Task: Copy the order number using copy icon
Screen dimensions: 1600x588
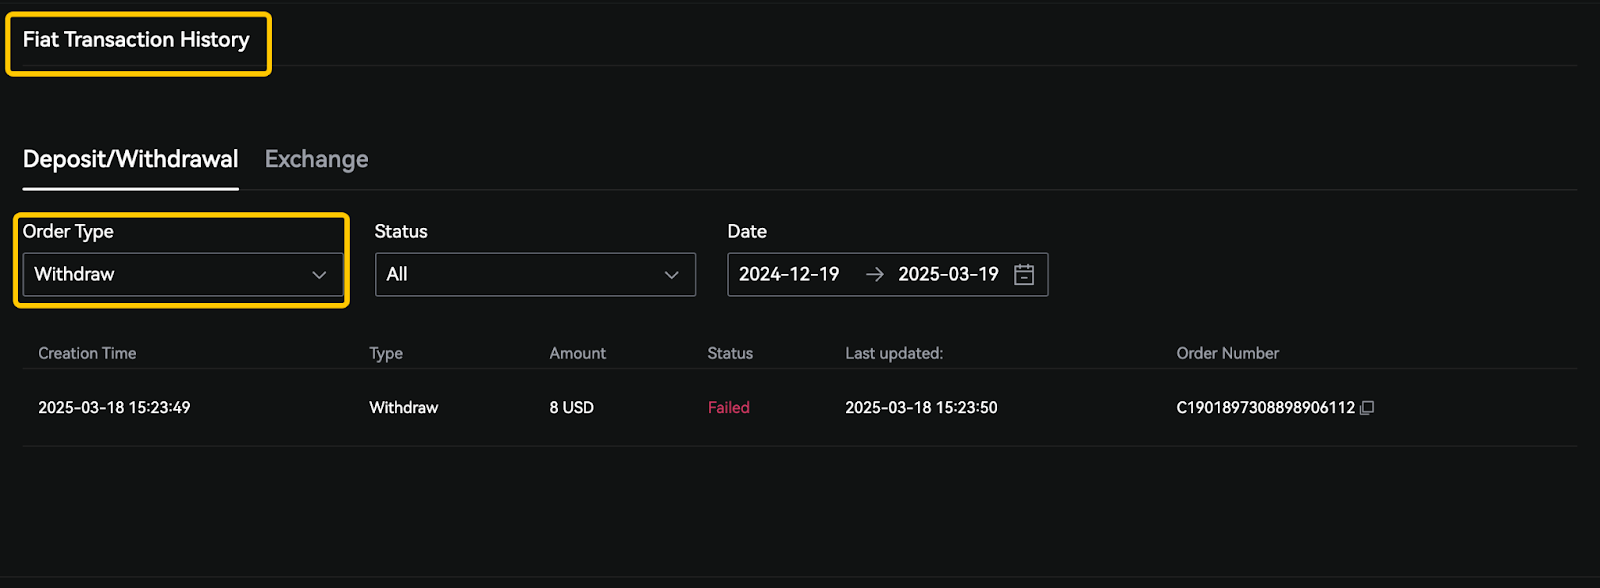Action: tap(1367, 408)
